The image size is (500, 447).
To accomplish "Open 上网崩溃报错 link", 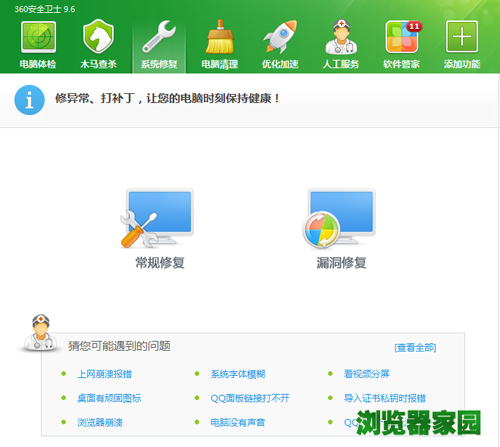I will click(x=105, y=374).
